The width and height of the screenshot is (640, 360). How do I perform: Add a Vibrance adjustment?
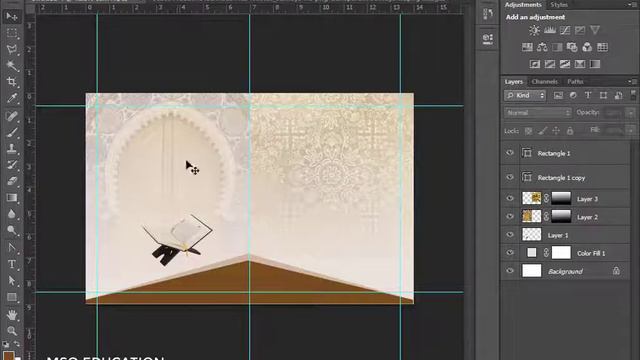tap(595, 30)
